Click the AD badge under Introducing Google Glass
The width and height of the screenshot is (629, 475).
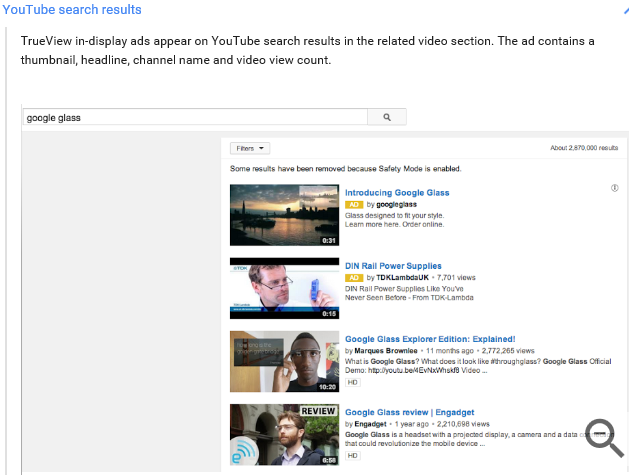point(354,205)
